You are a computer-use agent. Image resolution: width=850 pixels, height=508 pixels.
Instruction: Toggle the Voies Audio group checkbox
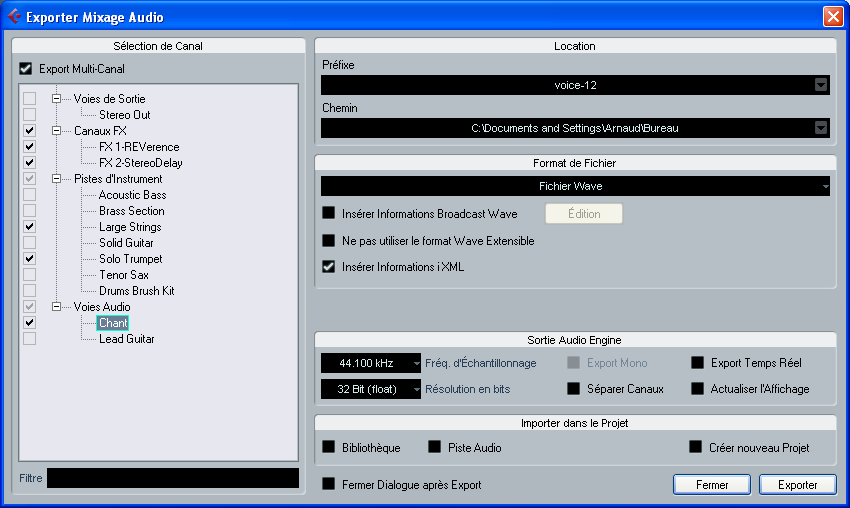click(x=29, y=307)
